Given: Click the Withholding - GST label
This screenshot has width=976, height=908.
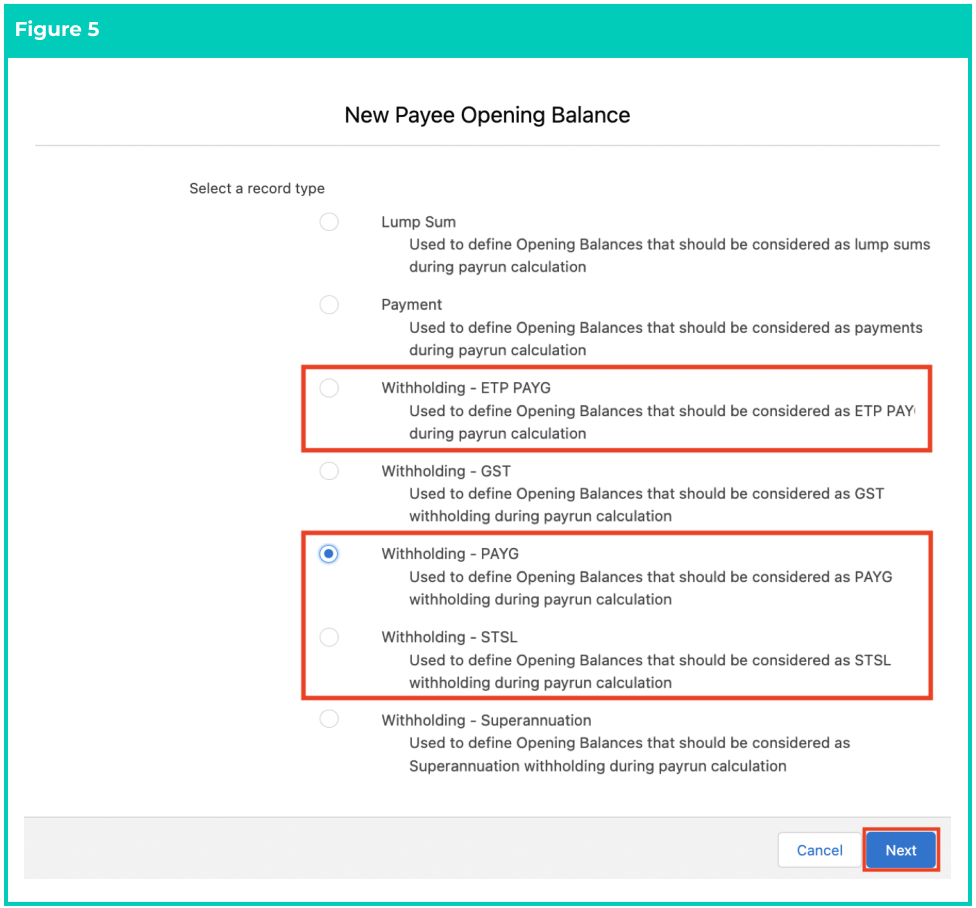Looking at the screenshot, I should point(446,471).
